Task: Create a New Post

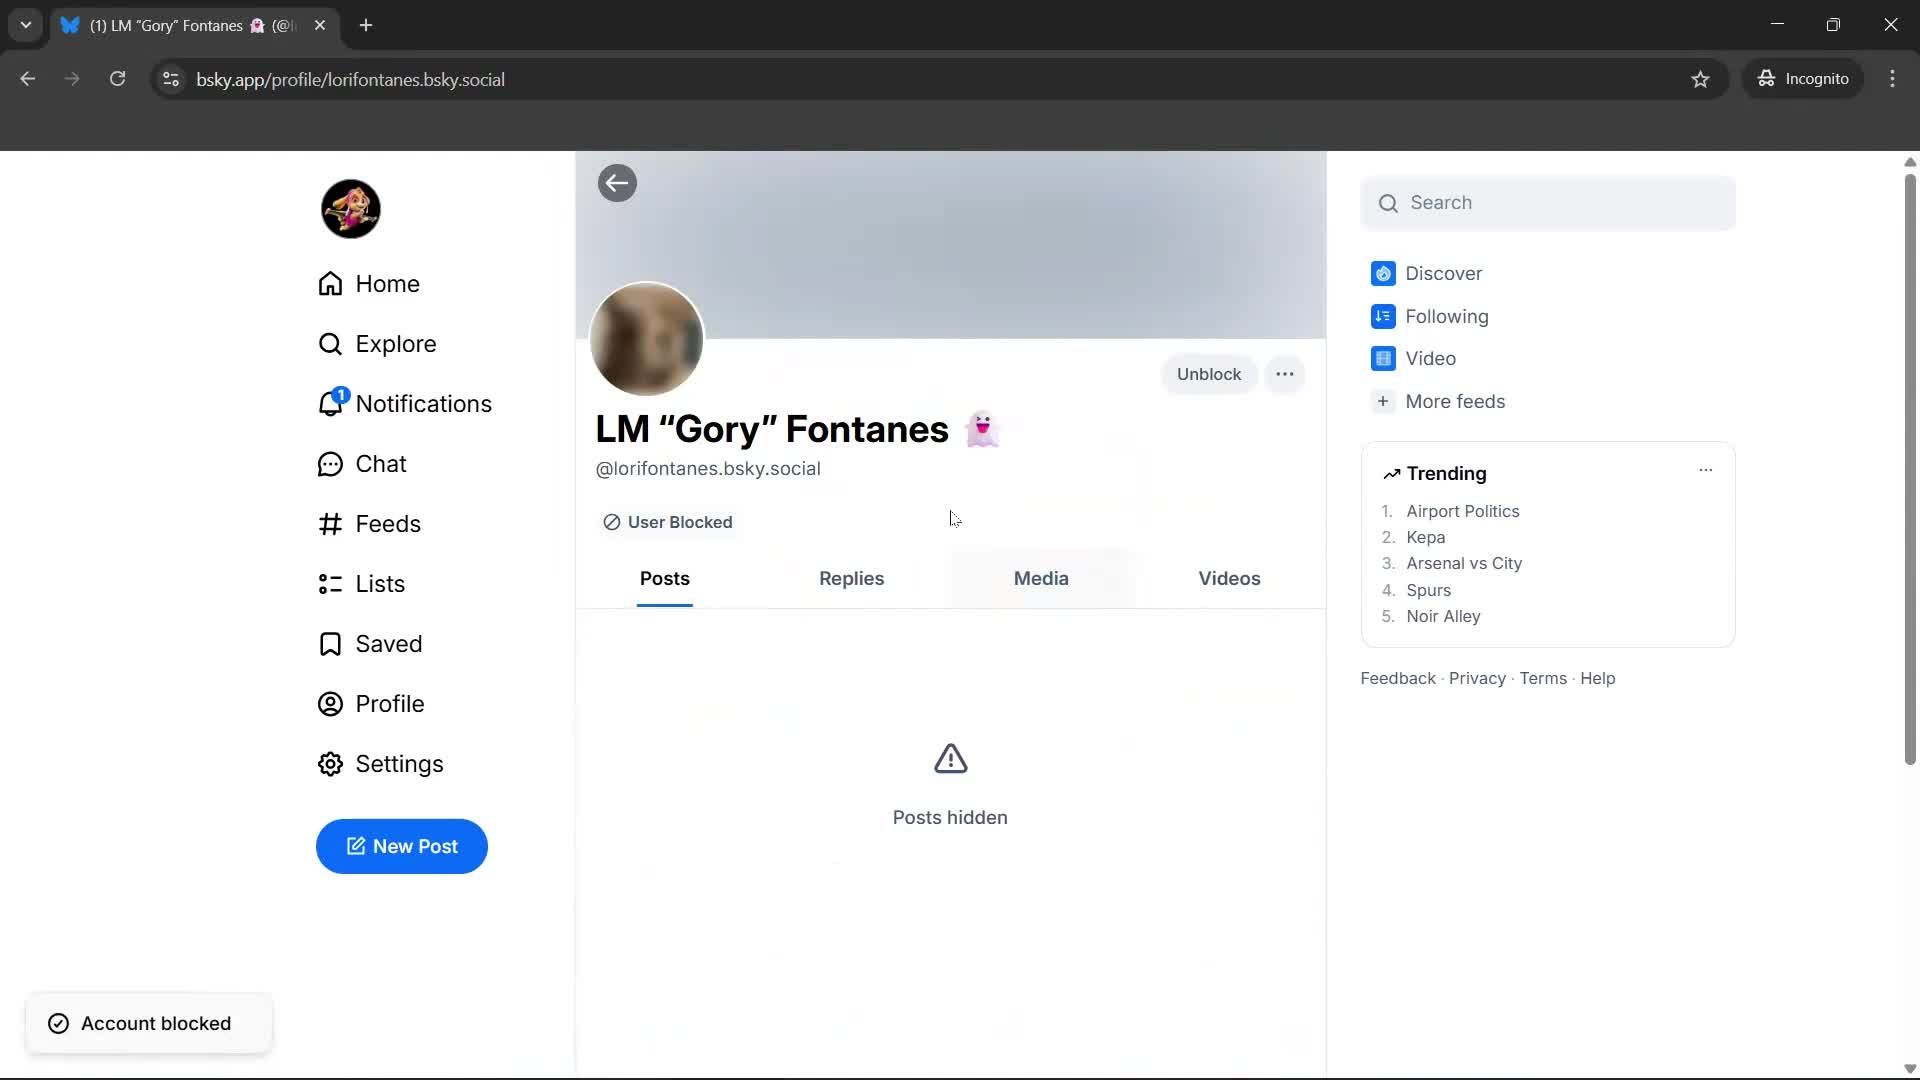Action: (x=401, y=846)
